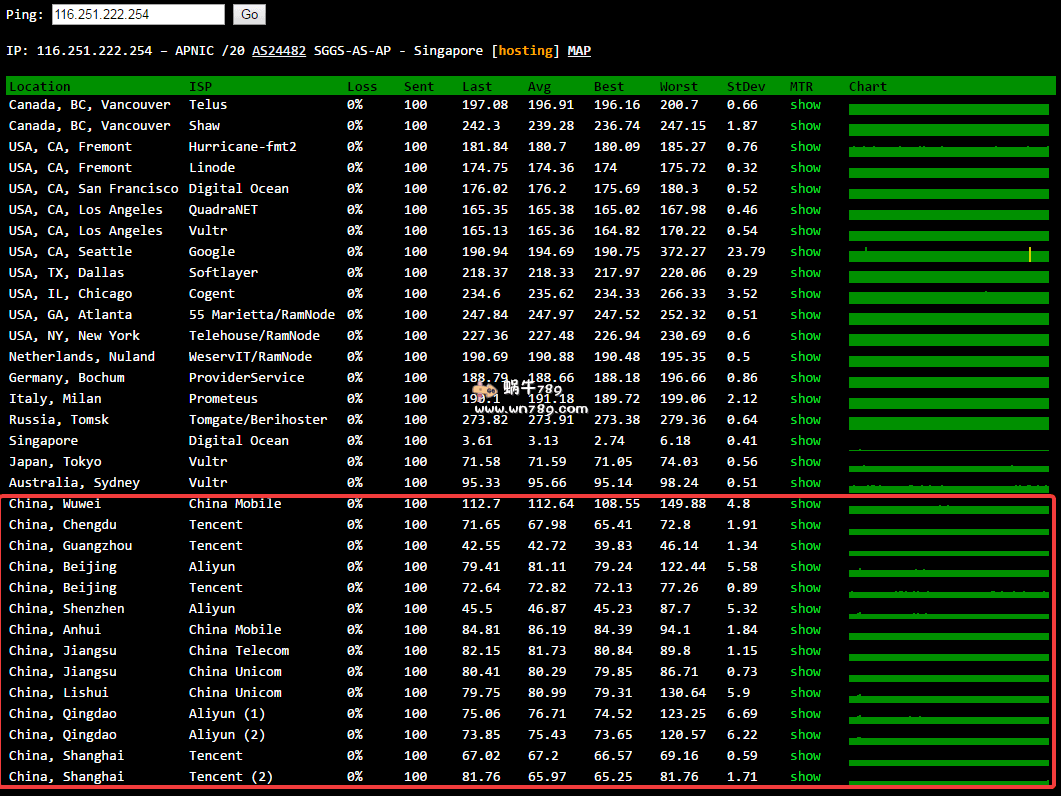Image resolution: width=1061 pixels, height=796 pixels.
Task: Click the Ping IP address input field
Action: coord(137,15)
